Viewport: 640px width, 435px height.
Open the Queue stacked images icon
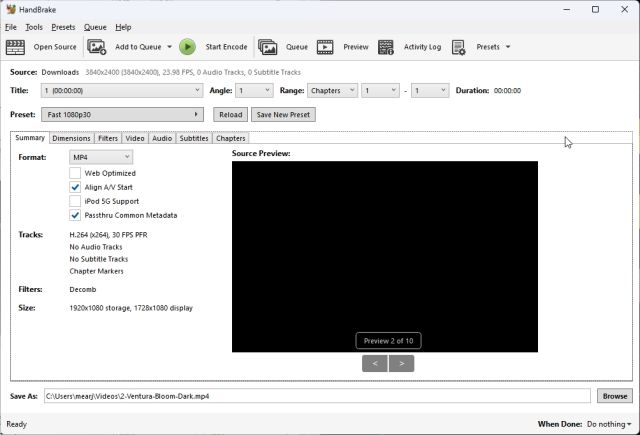point(267,47)
